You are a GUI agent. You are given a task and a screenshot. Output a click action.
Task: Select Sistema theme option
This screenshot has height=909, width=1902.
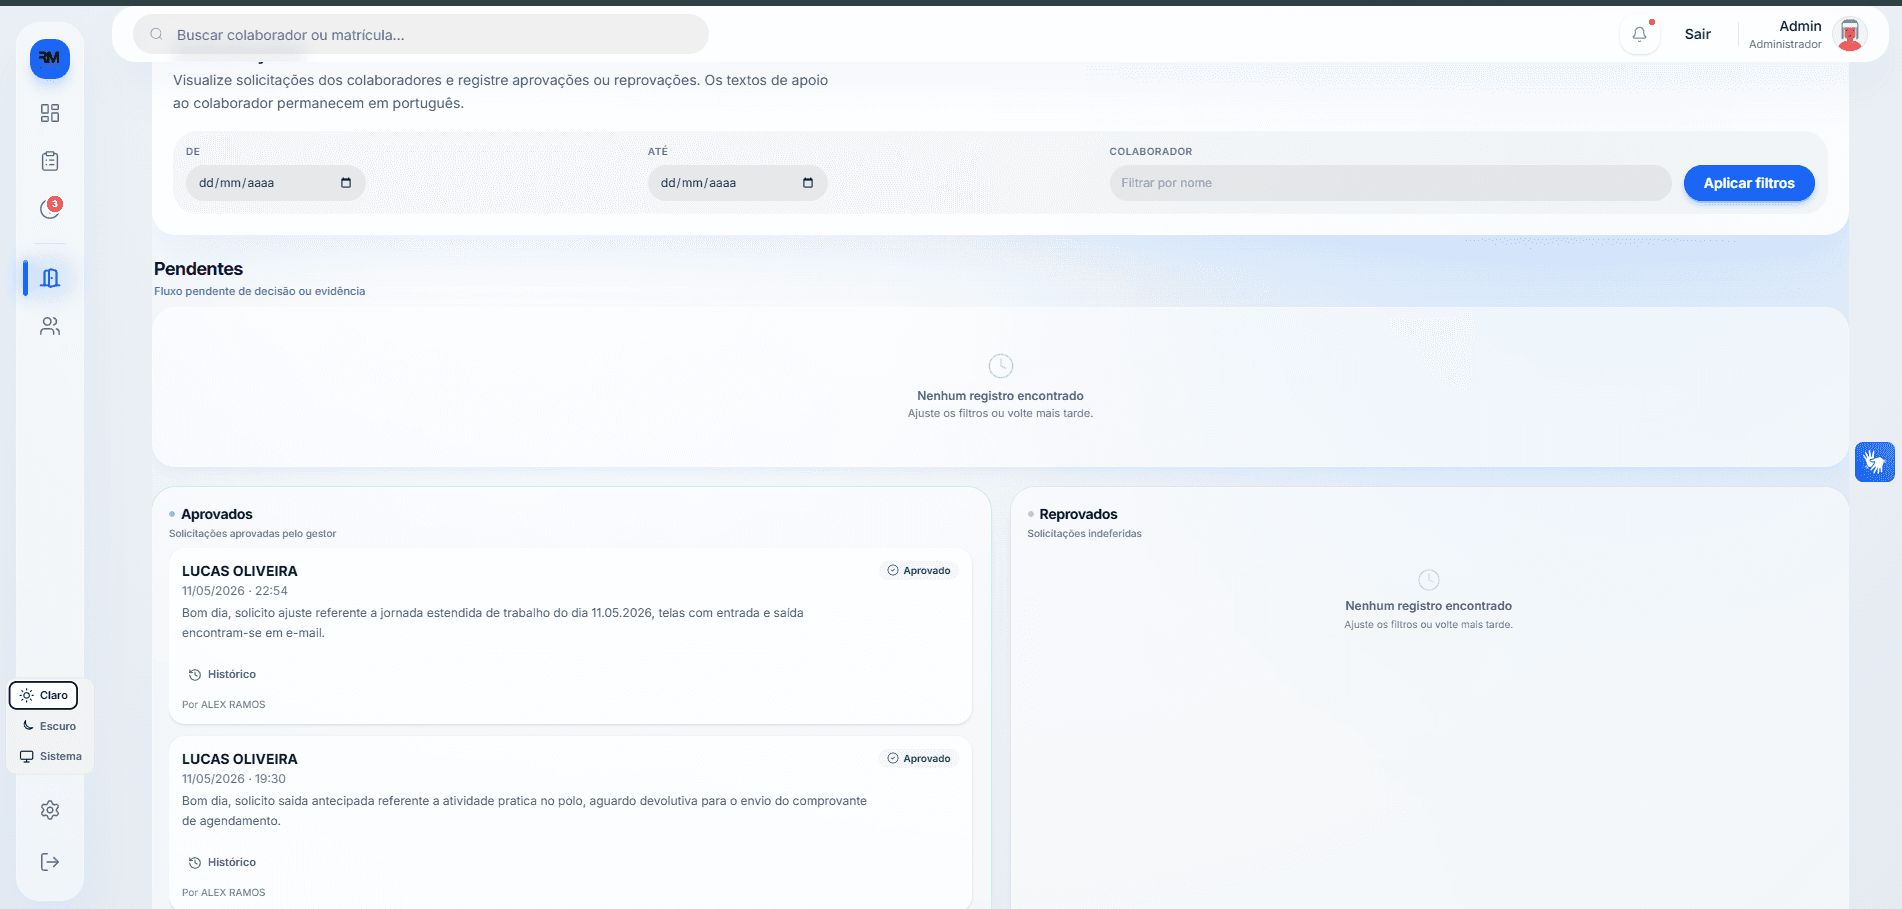click(50, 756)
